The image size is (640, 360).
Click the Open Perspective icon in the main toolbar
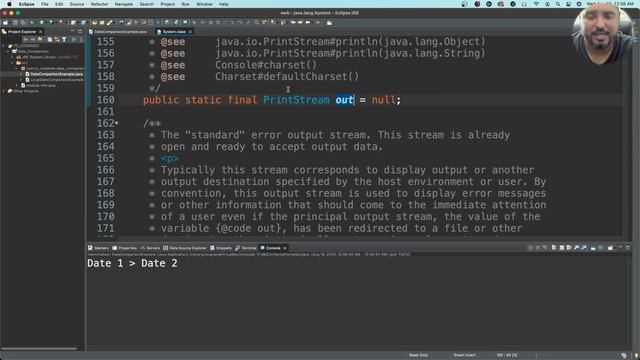(329, 22)
